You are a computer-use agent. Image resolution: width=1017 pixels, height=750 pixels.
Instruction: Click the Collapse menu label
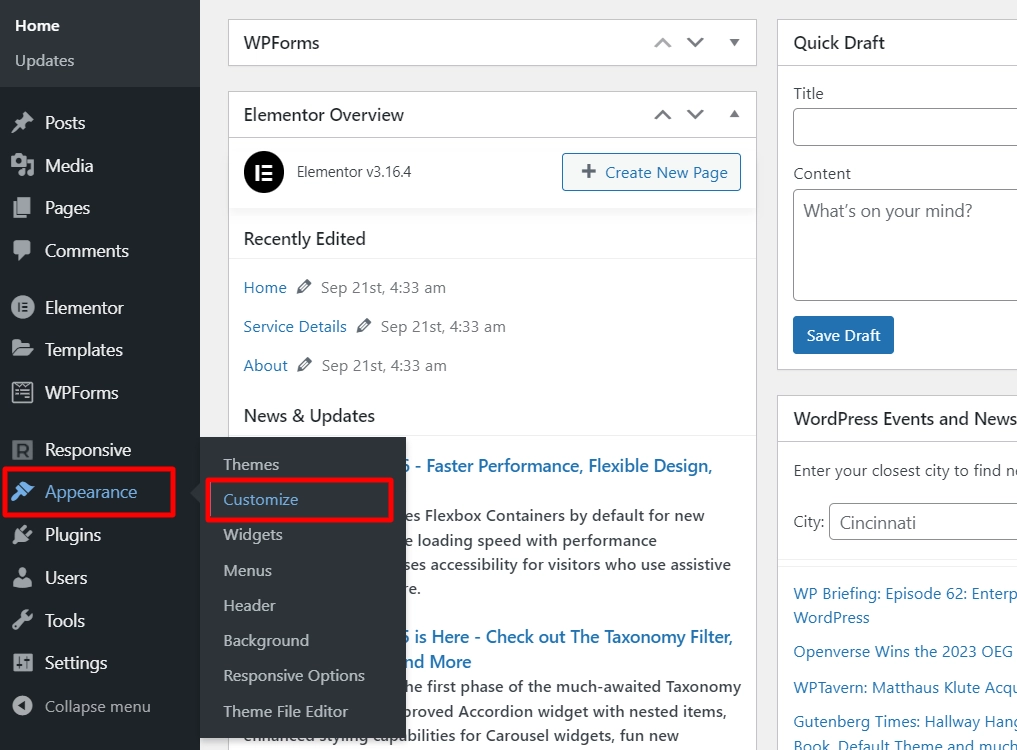coord(97,706)
